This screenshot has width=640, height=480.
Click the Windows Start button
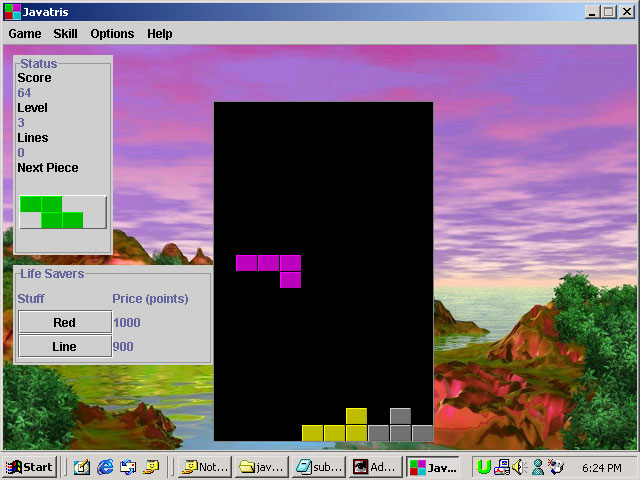point(29,467)
